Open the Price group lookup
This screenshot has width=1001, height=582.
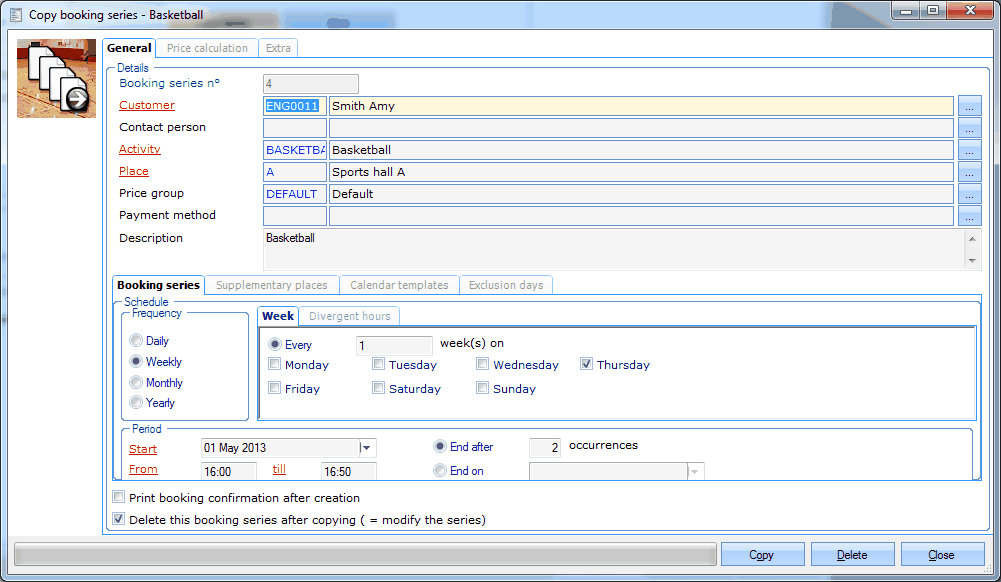(969, 193)
